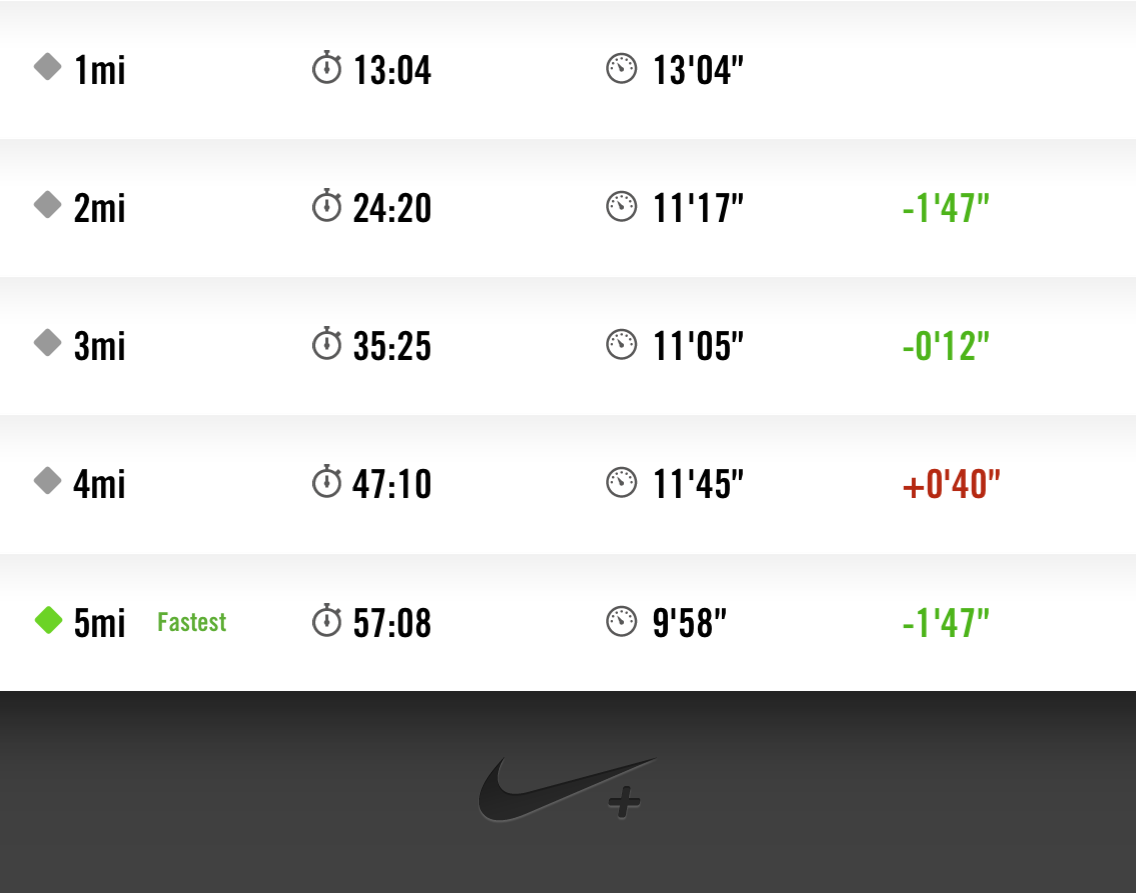
Task: Click the gray diamond marker for 1mi
Action: coord(48,68)
